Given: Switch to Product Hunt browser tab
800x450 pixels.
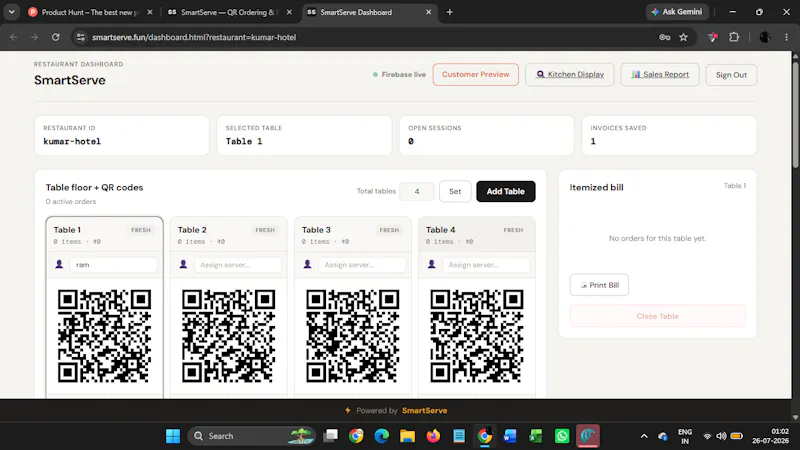Looking at the screenshot, I should pyautogui.click(x=90, y=12).
